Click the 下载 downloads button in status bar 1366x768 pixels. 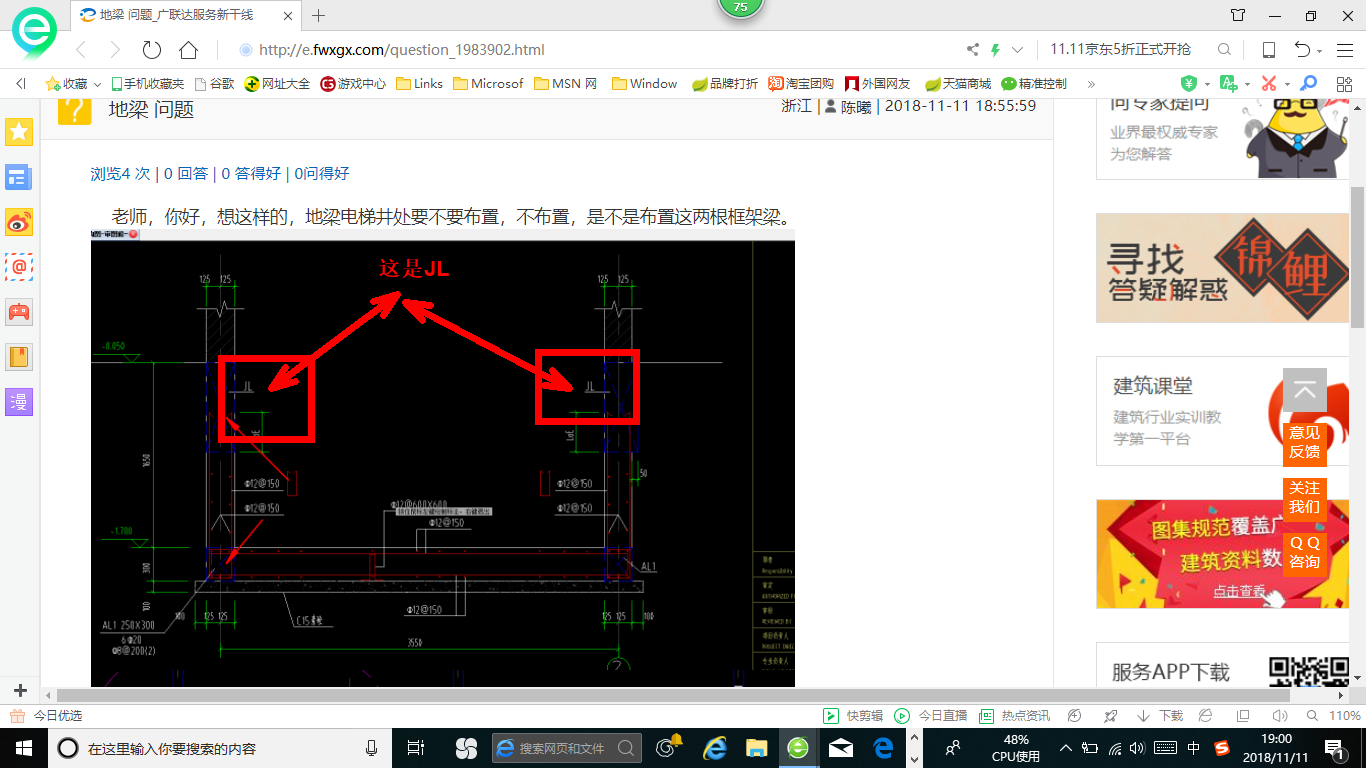1160,716
